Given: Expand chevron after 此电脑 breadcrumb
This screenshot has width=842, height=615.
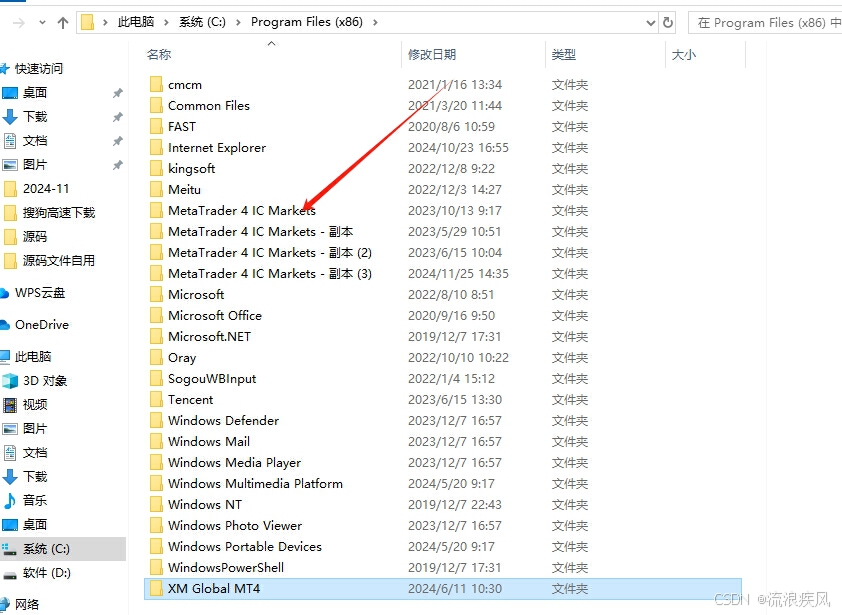Looking at the screenshot, I should coord(166,22).
